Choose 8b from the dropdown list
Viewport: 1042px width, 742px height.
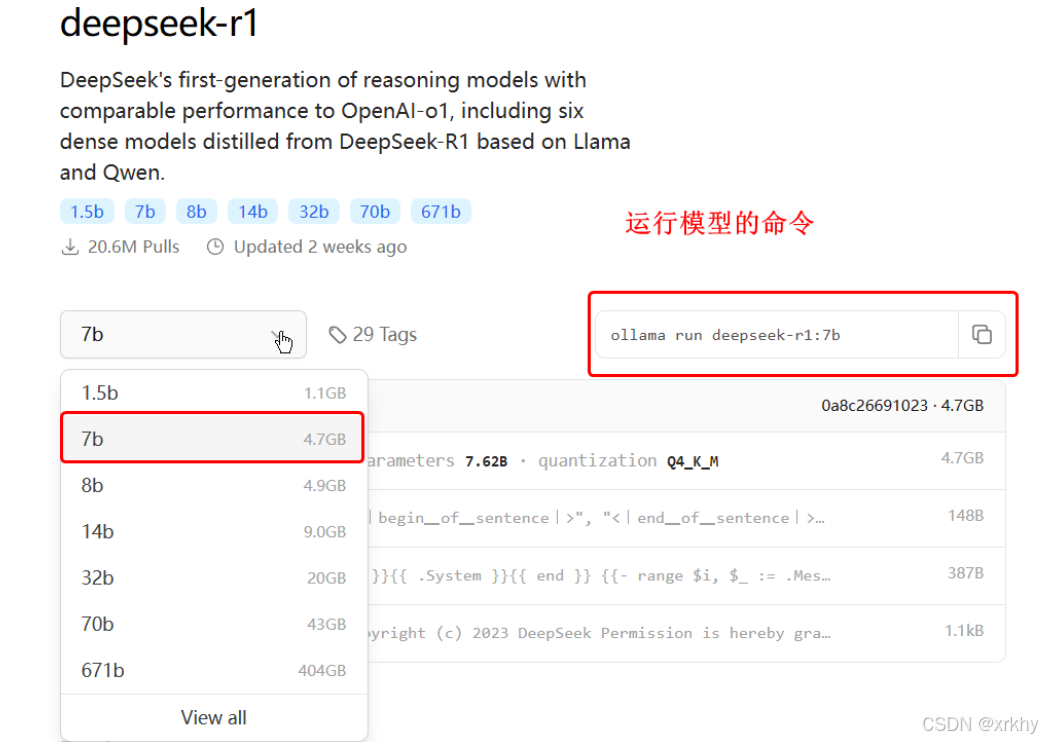click(213, 485)
